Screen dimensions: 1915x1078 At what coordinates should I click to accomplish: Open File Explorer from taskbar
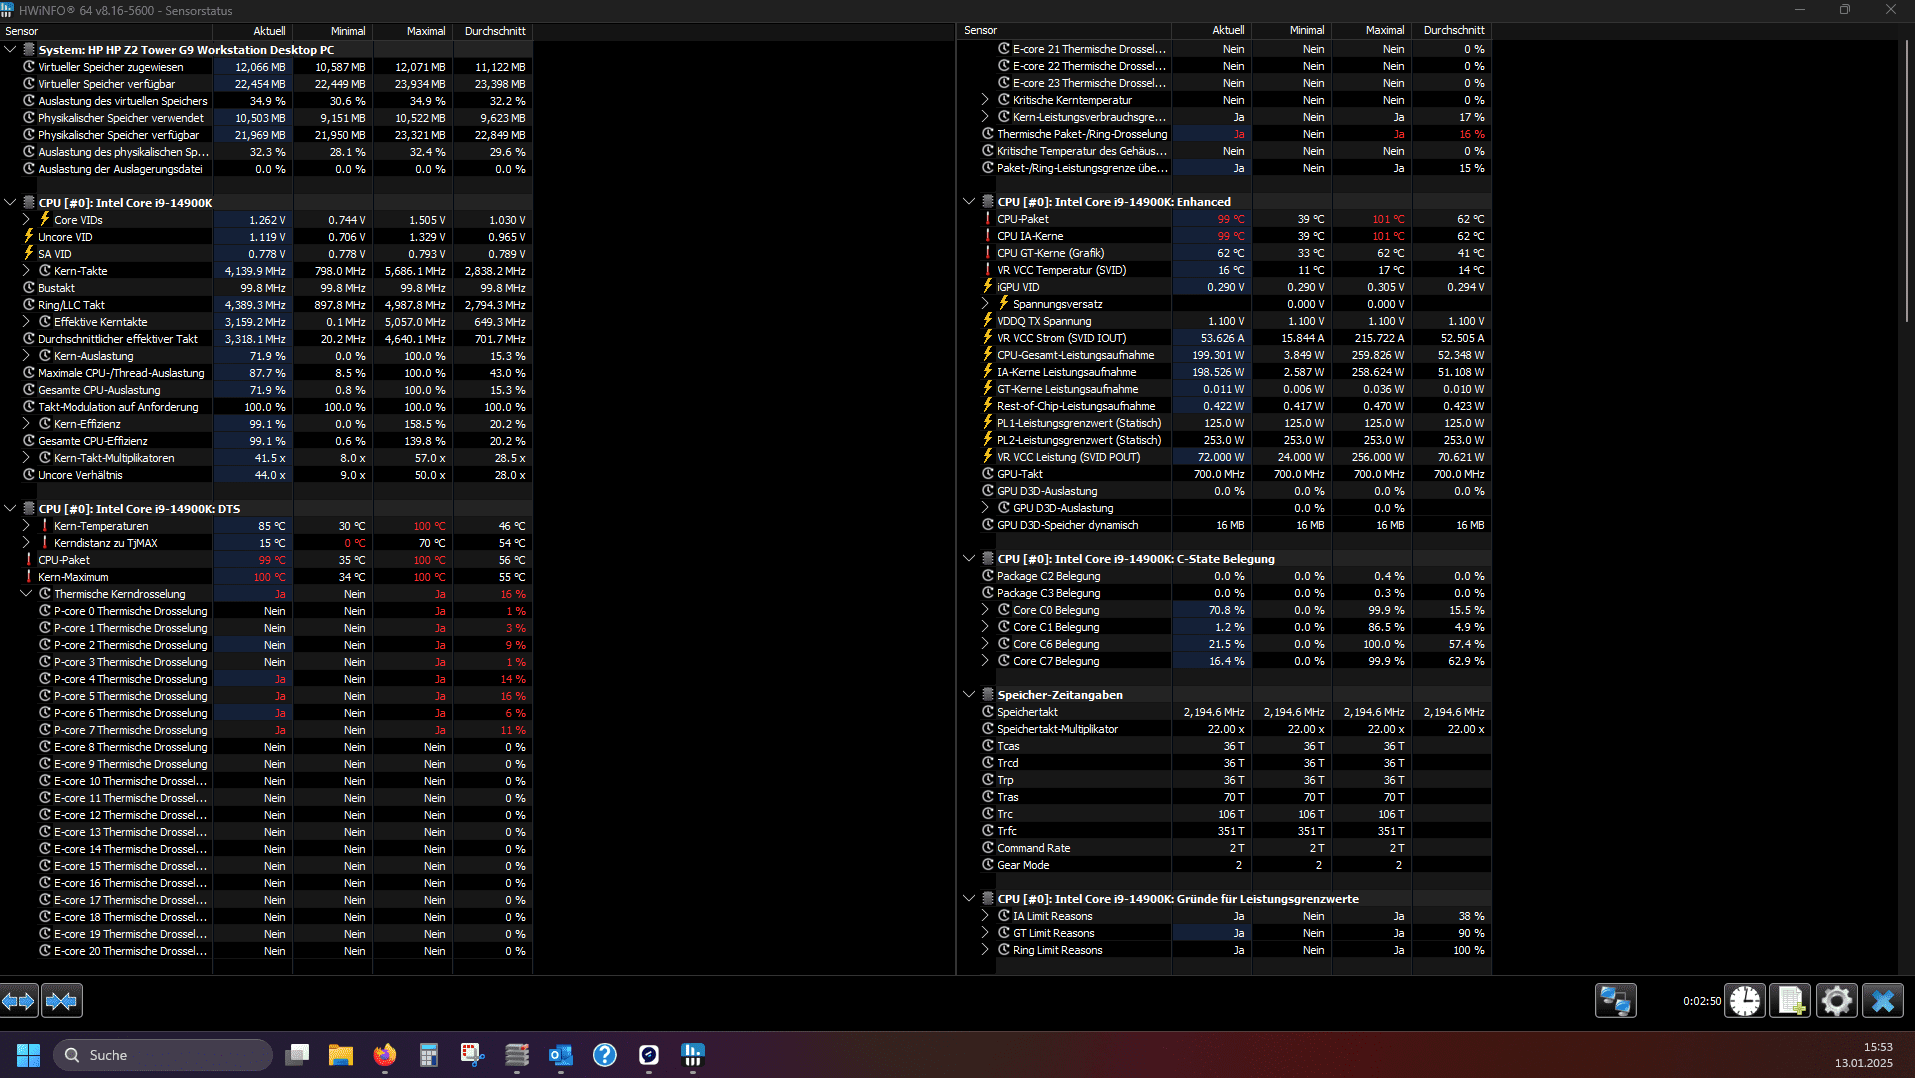341,1055
